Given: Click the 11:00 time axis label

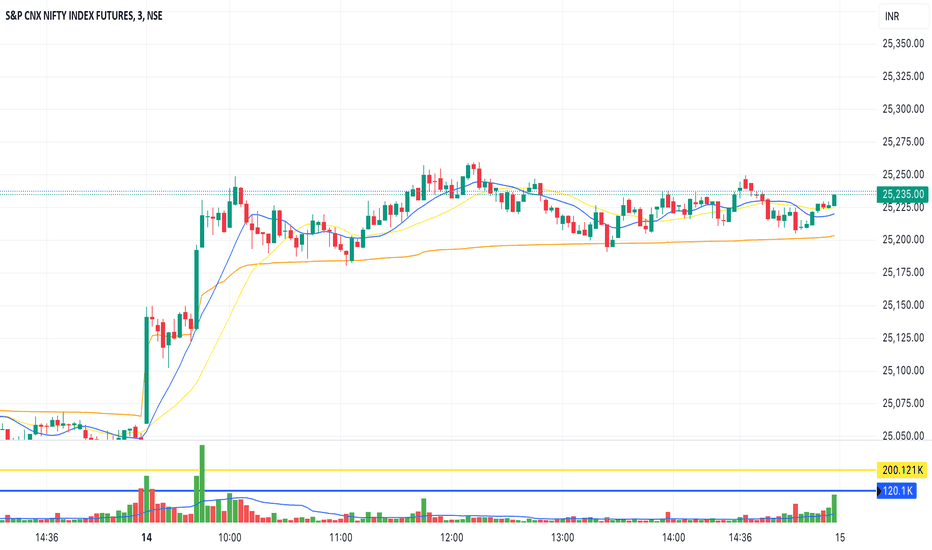Looking at the screenshot, I should tap(341, 538).
